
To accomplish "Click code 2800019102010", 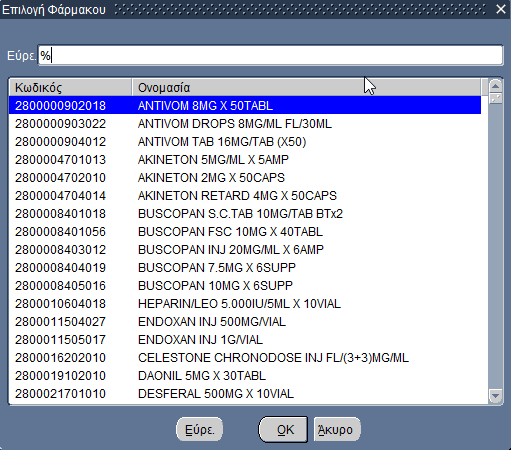I will (x=60, y=376).
